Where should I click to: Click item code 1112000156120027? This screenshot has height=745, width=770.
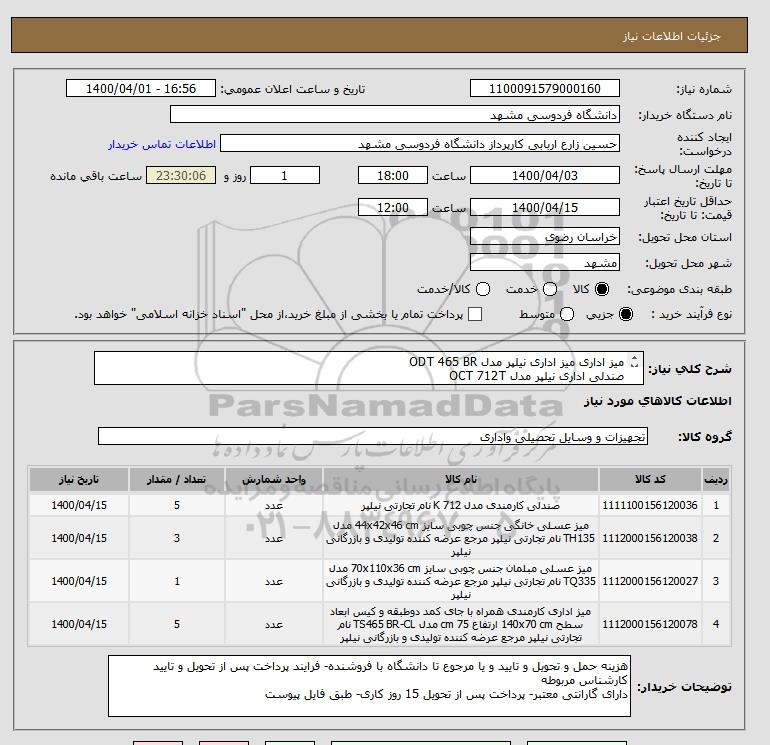tap(650, 581)
